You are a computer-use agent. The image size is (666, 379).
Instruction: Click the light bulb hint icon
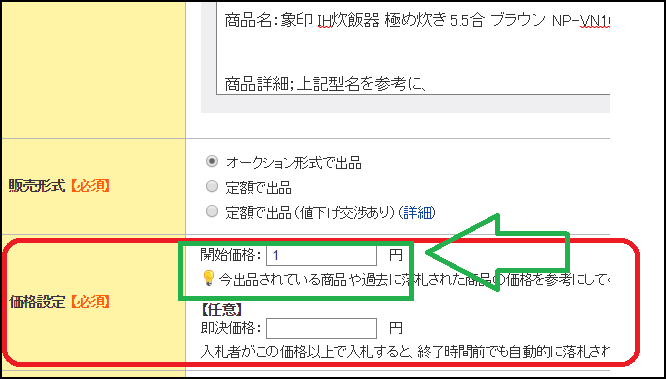point(209,279)
